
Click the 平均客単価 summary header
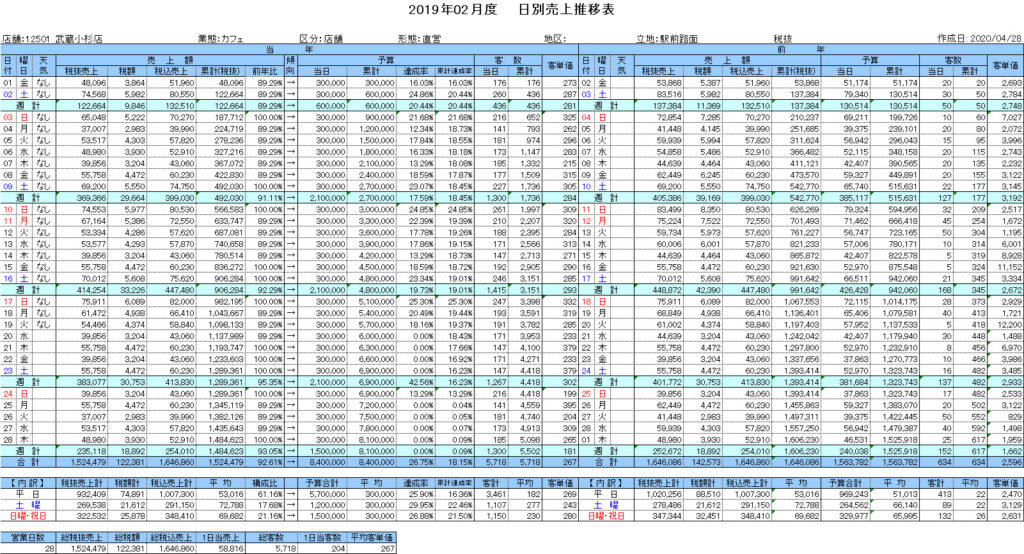(x=372, y=537)
